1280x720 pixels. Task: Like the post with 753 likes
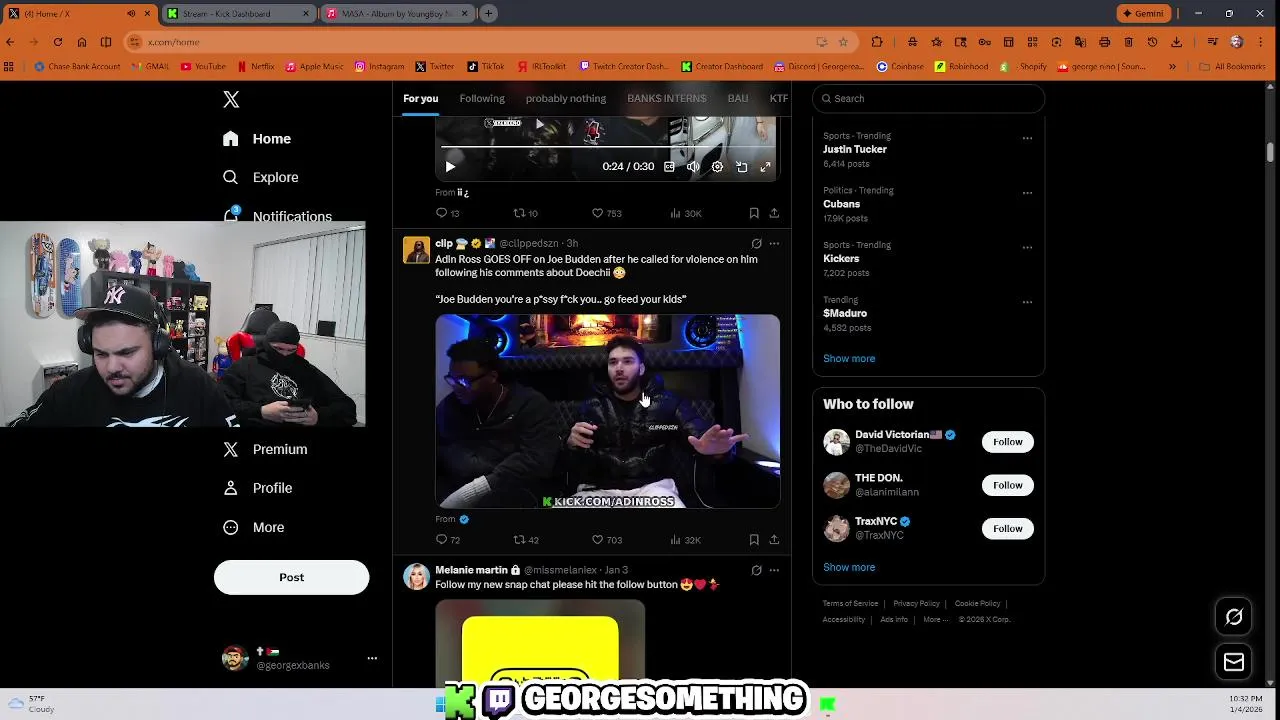(x=606, y=213)
